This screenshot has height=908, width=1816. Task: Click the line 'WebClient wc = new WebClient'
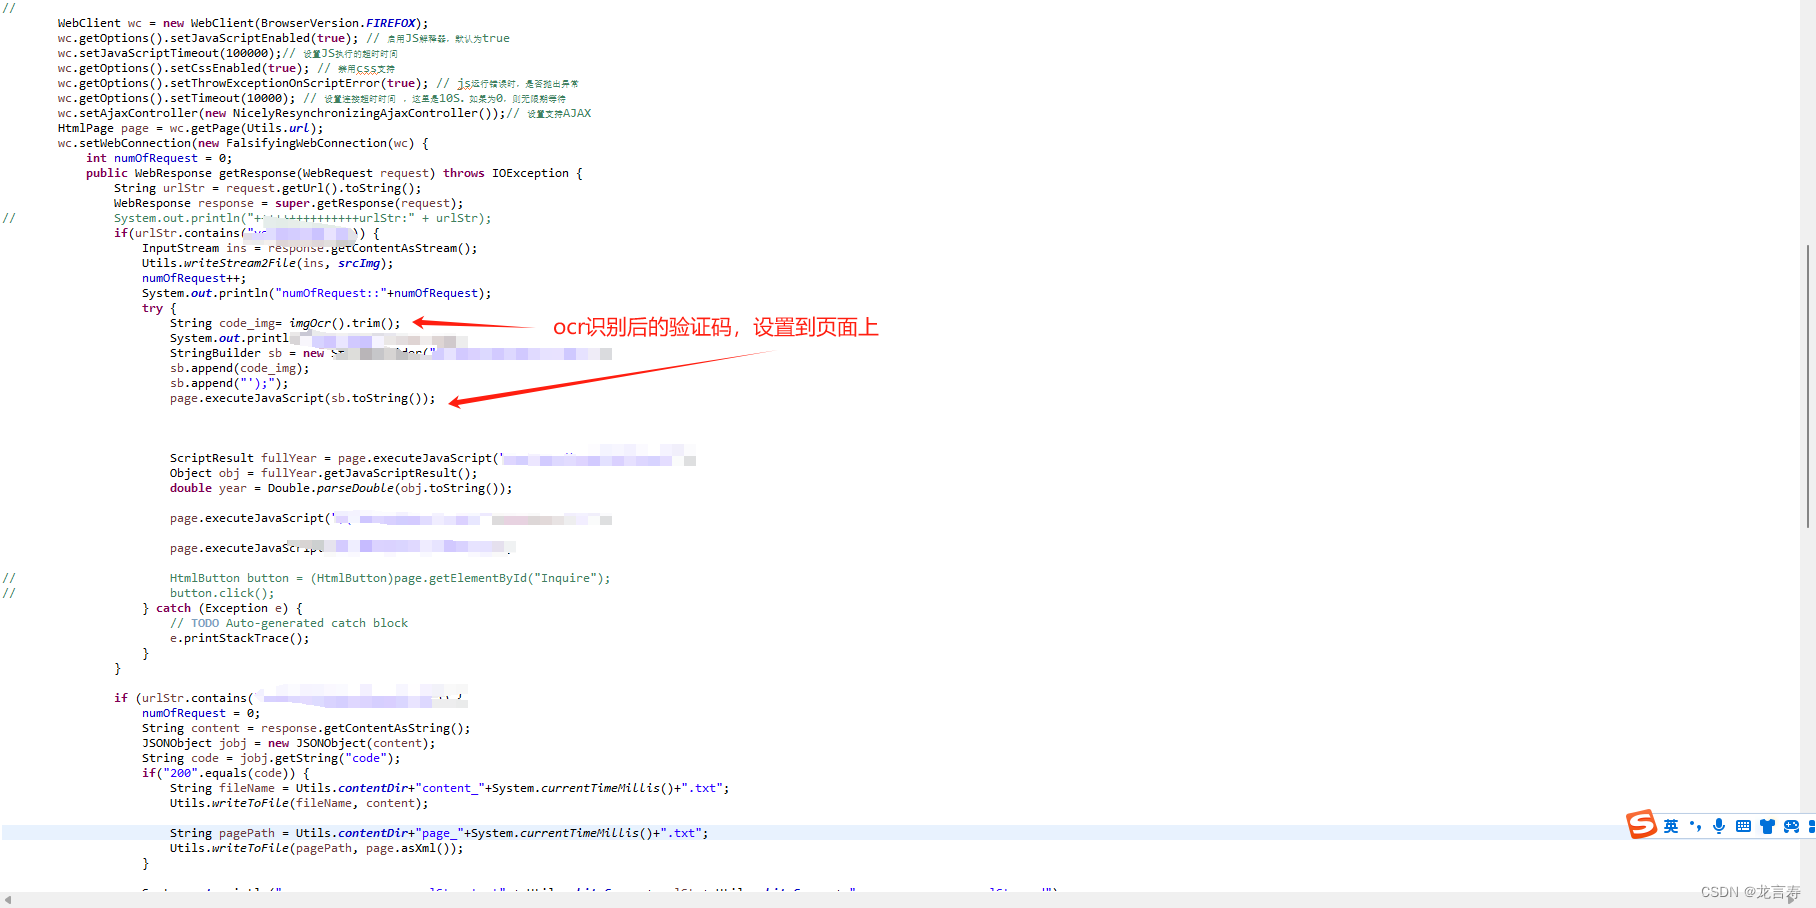click(x=243, y=23)
